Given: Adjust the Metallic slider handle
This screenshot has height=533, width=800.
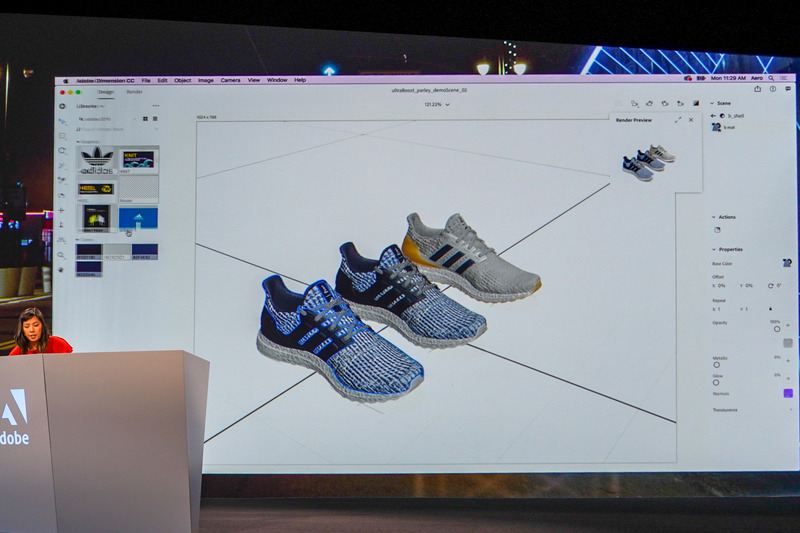Looking at the screenshot, I should point(716,365).
